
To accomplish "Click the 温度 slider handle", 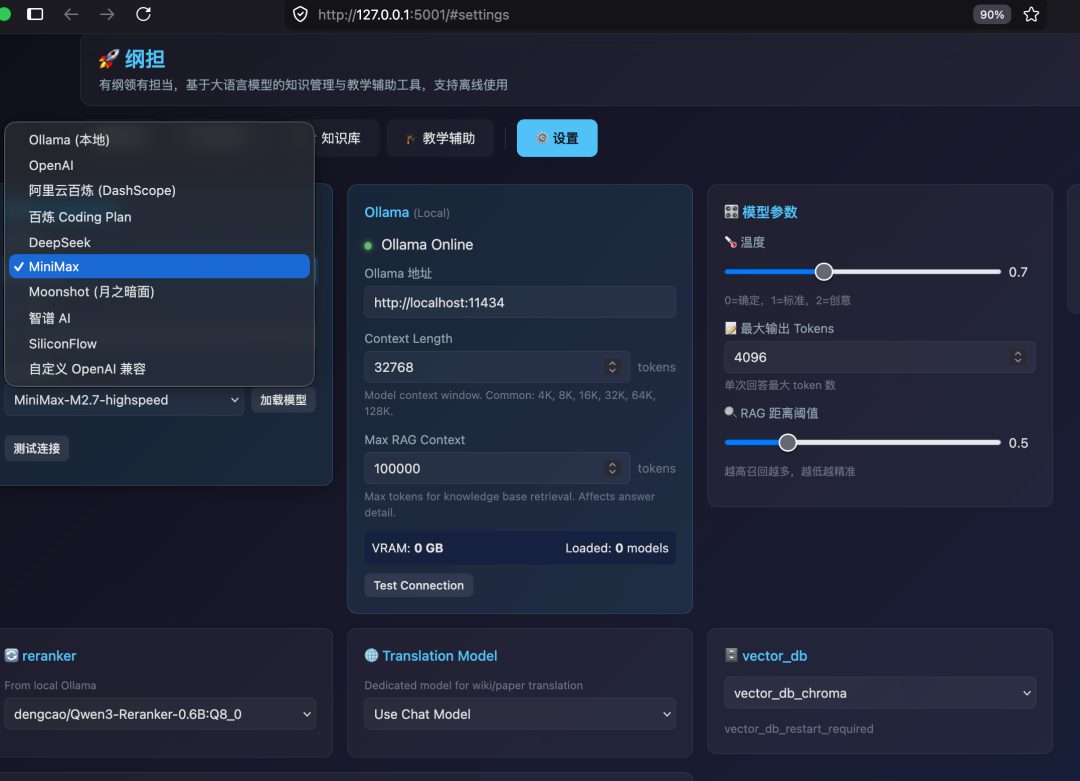I will (823, 272).
